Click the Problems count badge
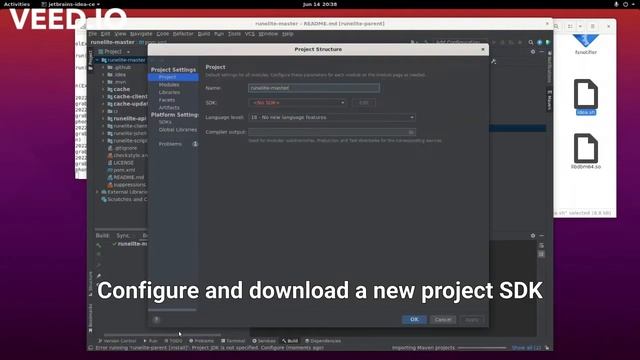 coord(195,144)
